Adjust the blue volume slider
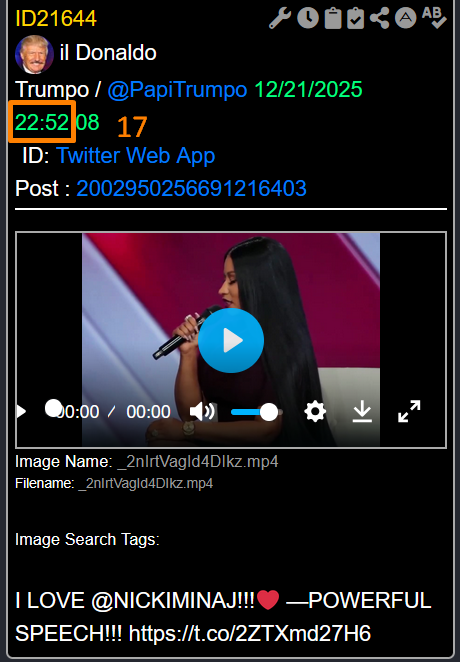The image size is (460, 662). click(x=254, y=412)
